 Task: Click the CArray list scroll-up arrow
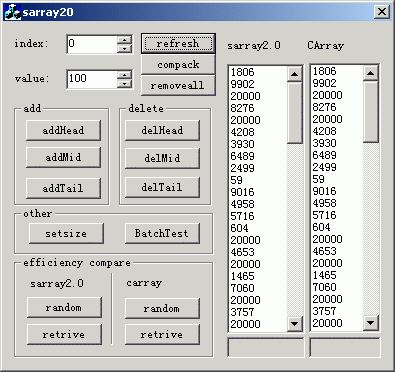click(370, 73)
